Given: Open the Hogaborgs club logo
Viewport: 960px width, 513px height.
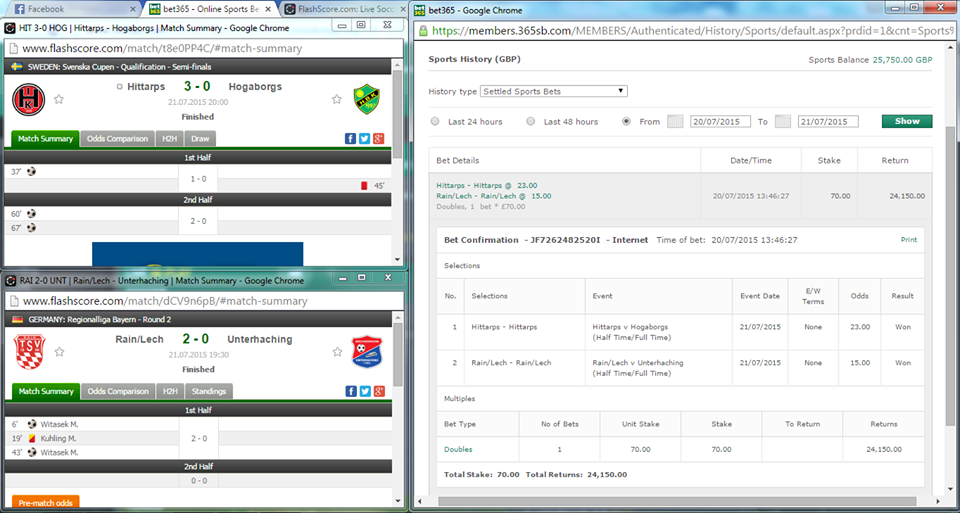Looking at the screenshot, I should 367,99.
